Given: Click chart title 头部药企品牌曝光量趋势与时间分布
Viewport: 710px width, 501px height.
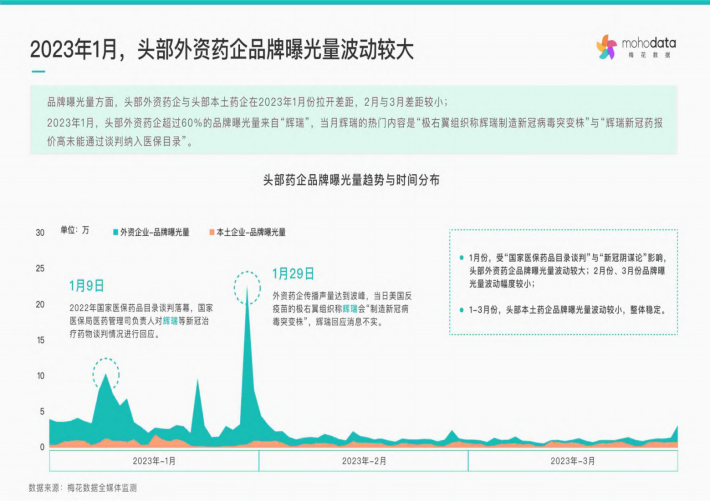Looking at the screenshot, I should point(351,180).
